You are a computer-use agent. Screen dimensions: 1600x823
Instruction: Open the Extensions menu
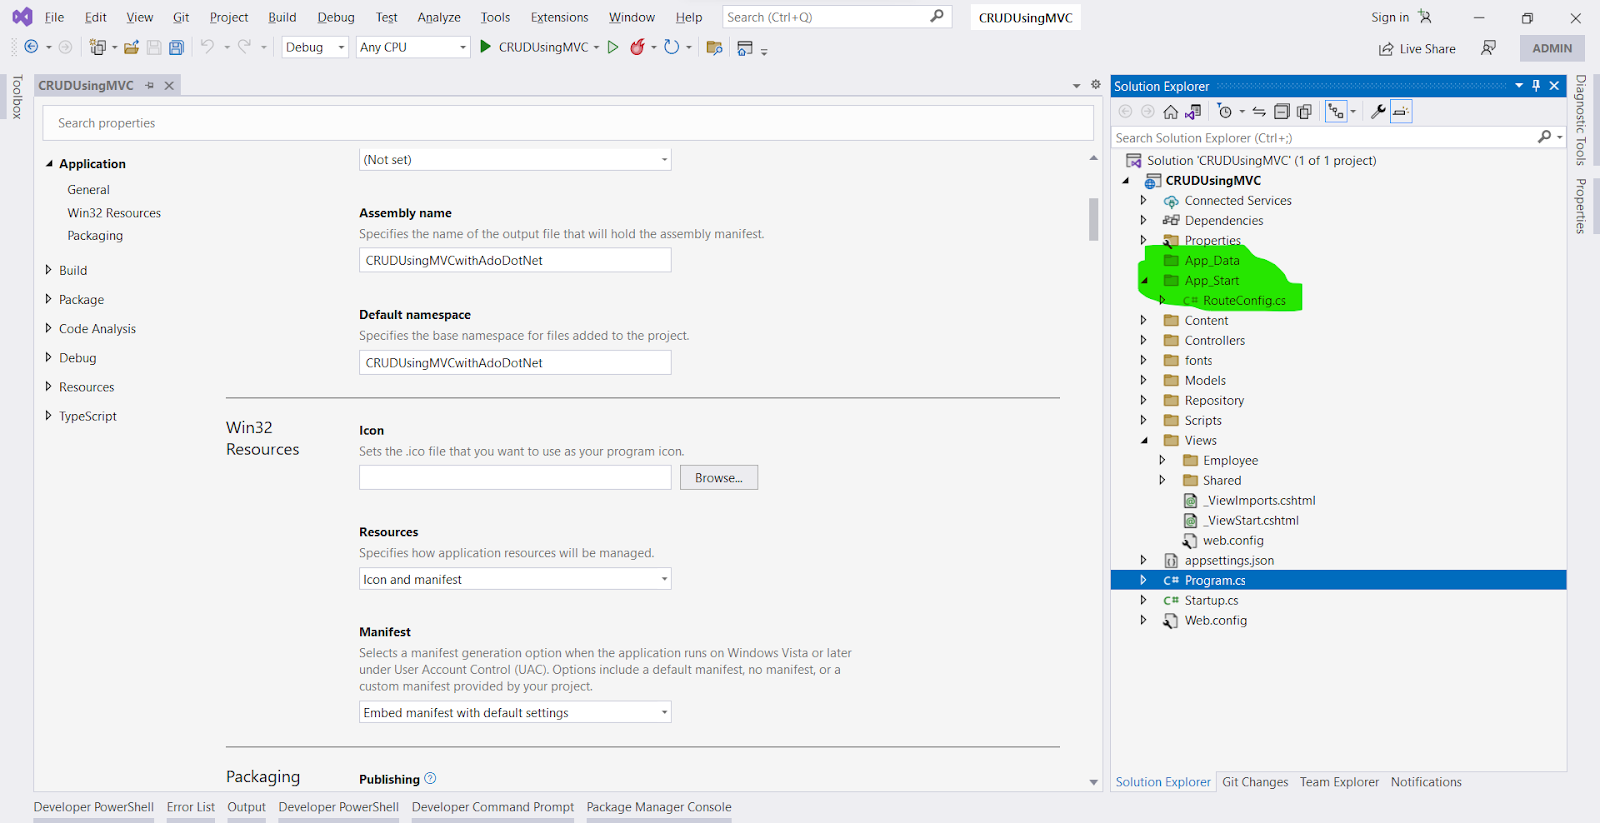click(x=559, y=17)
